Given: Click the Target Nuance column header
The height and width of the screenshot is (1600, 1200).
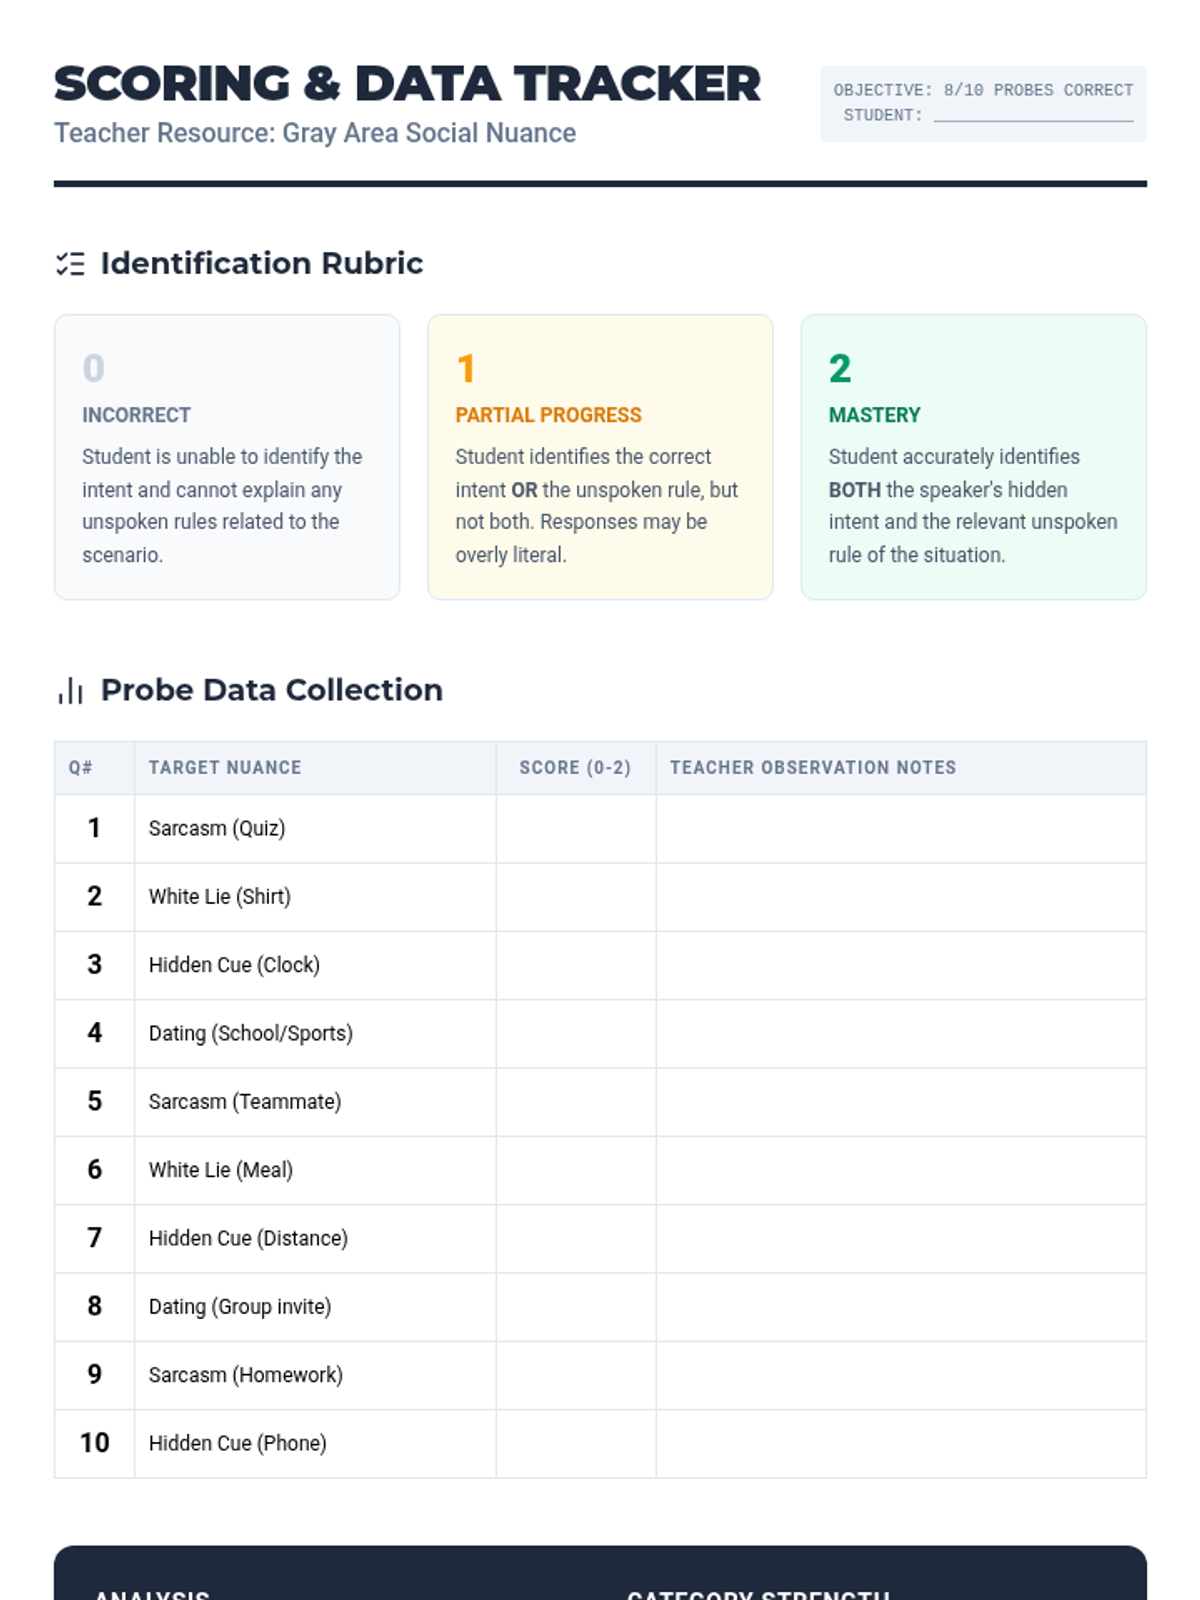Looking at the screenshot, I should click(x=225, y=768).
